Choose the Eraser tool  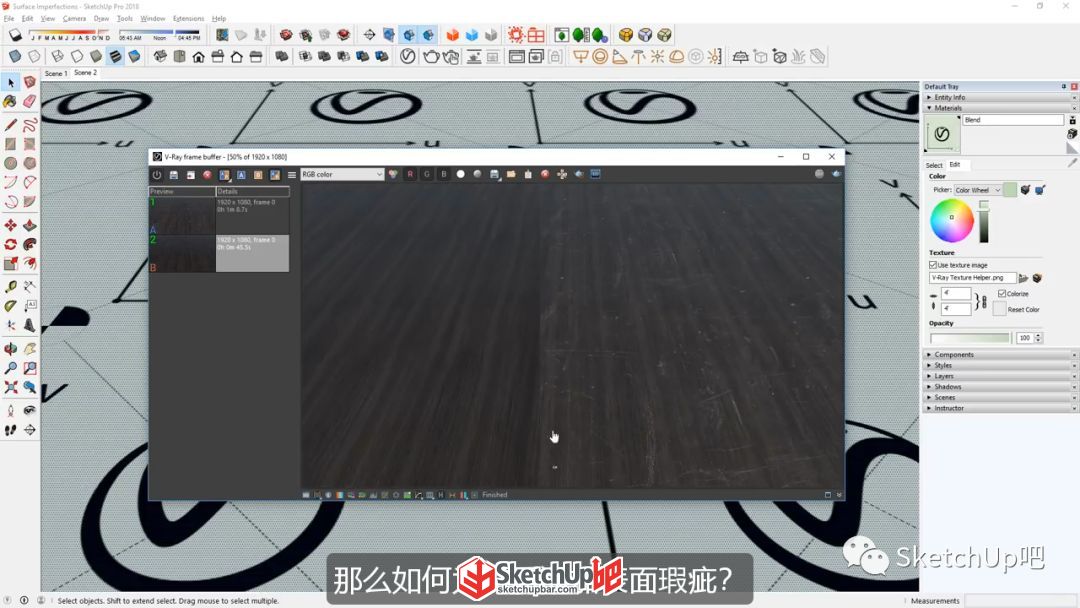click(x=30, y=102)
